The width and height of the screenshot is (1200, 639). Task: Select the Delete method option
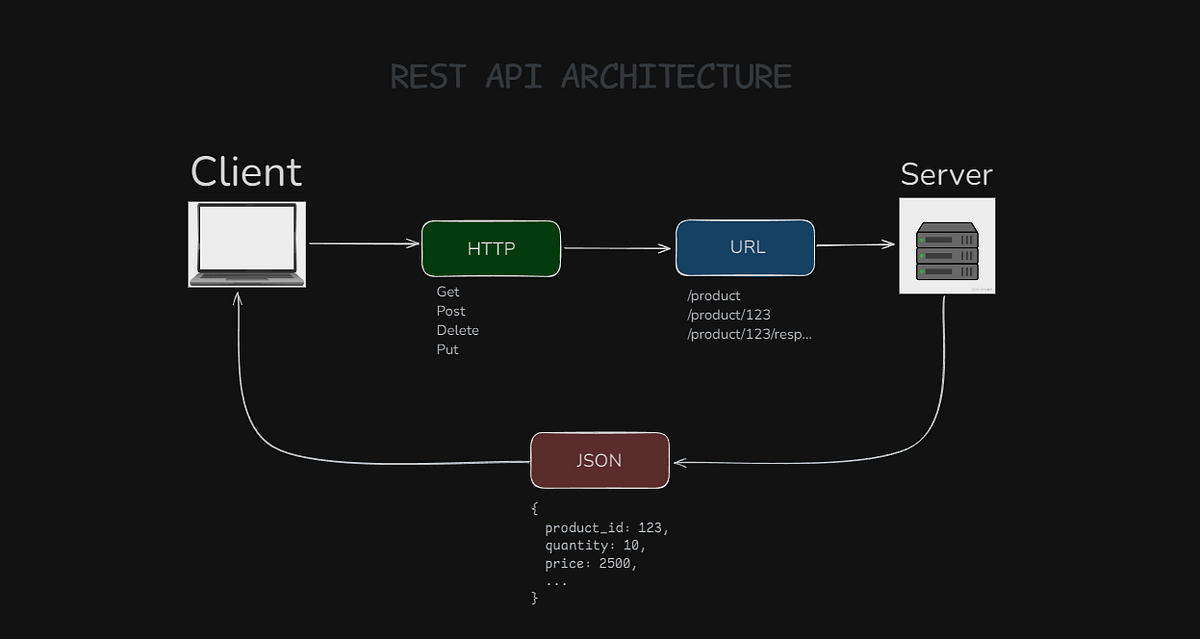(458, 330)
